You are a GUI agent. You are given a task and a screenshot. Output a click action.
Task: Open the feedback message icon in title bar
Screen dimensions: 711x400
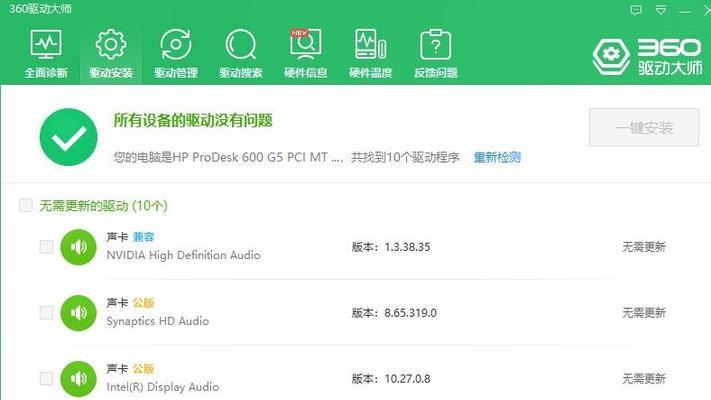point(636,10)
